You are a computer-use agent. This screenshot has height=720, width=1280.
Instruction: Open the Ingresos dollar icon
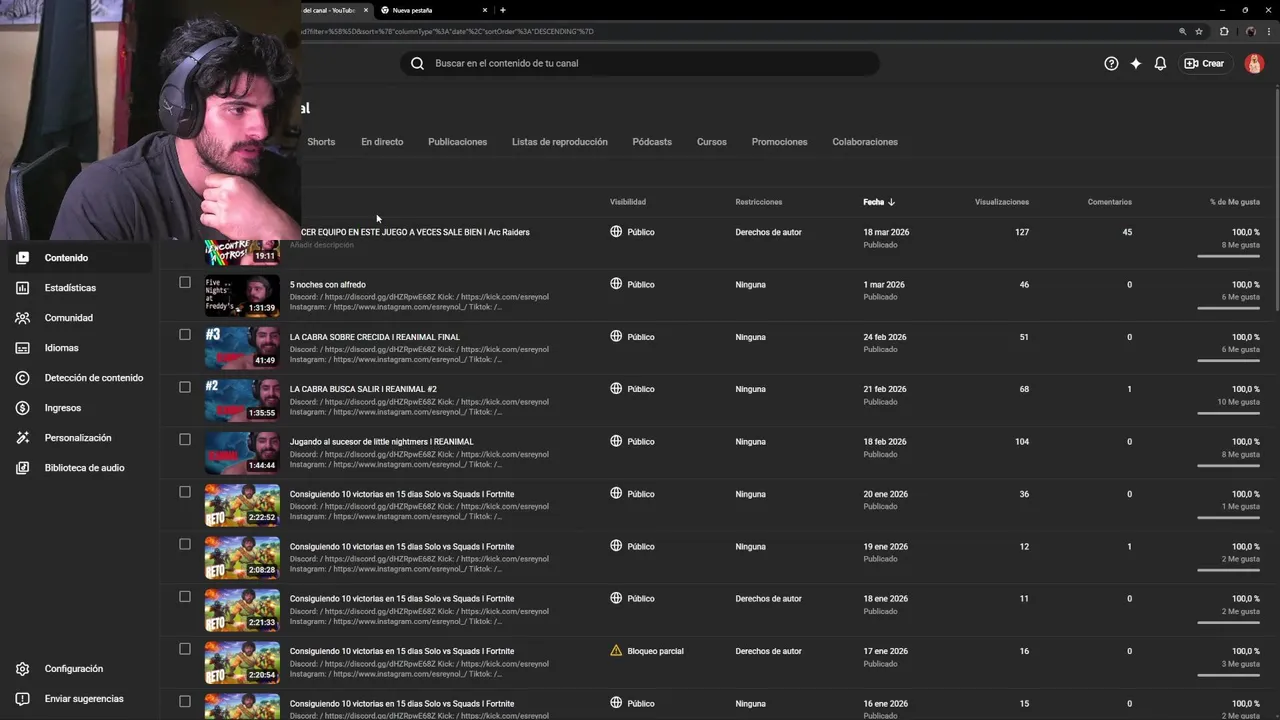coord(22,408)
